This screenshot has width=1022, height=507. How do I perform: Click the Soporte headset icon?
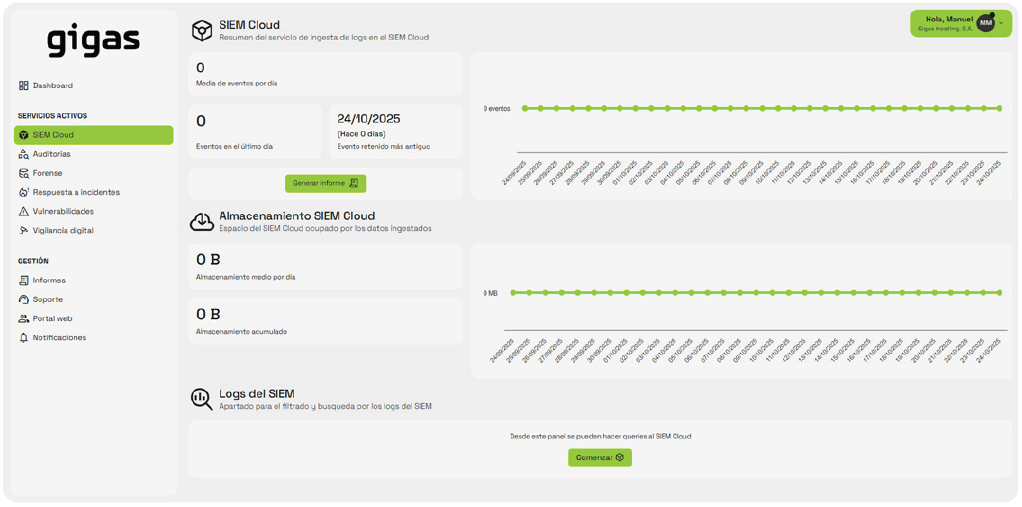click(x=24, y=299)
